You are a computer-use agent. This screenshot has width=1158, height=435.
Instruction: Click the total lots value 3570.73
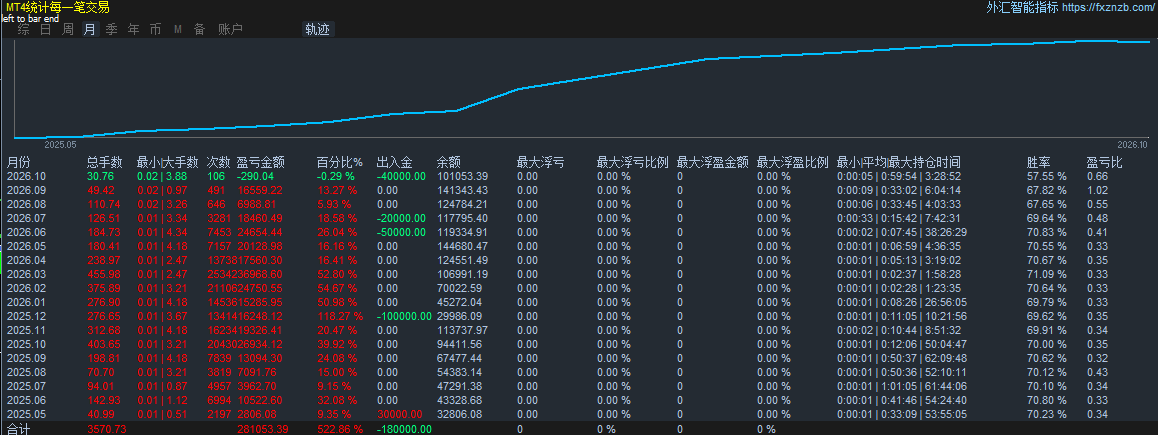point(107,428)
